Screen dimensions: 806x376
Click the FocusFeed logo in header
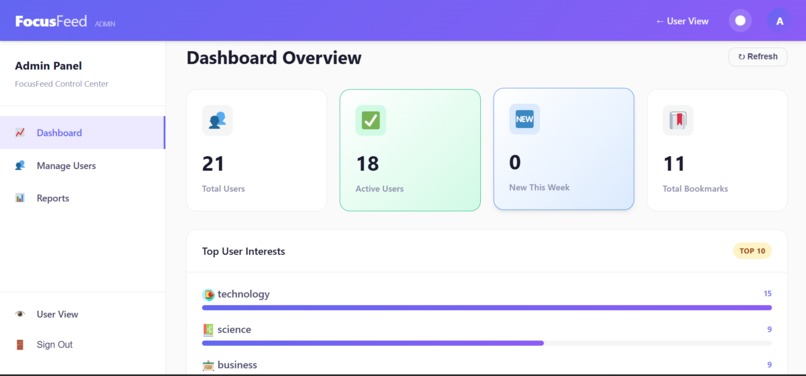(x=51, y=21)
